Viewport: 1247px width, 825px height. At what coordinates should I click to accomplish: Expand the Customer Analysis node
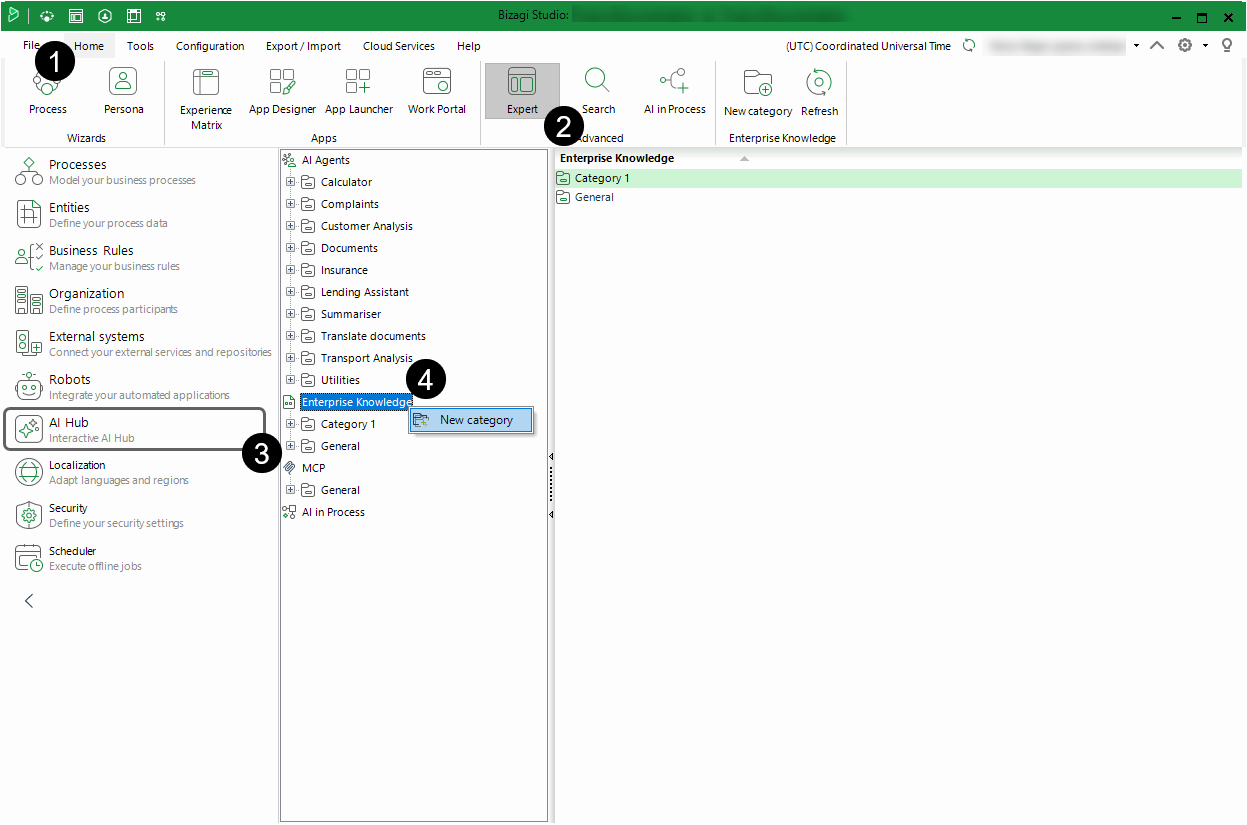[291, 226]
